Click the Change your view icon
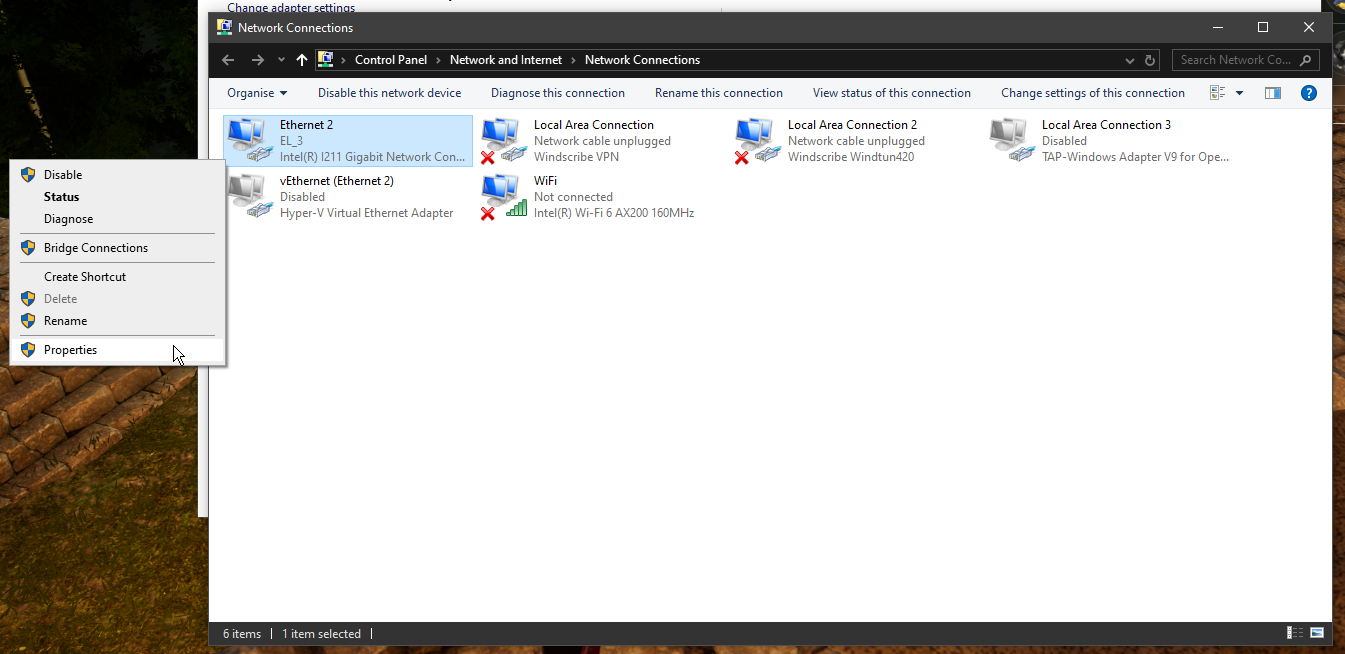 1218,93
